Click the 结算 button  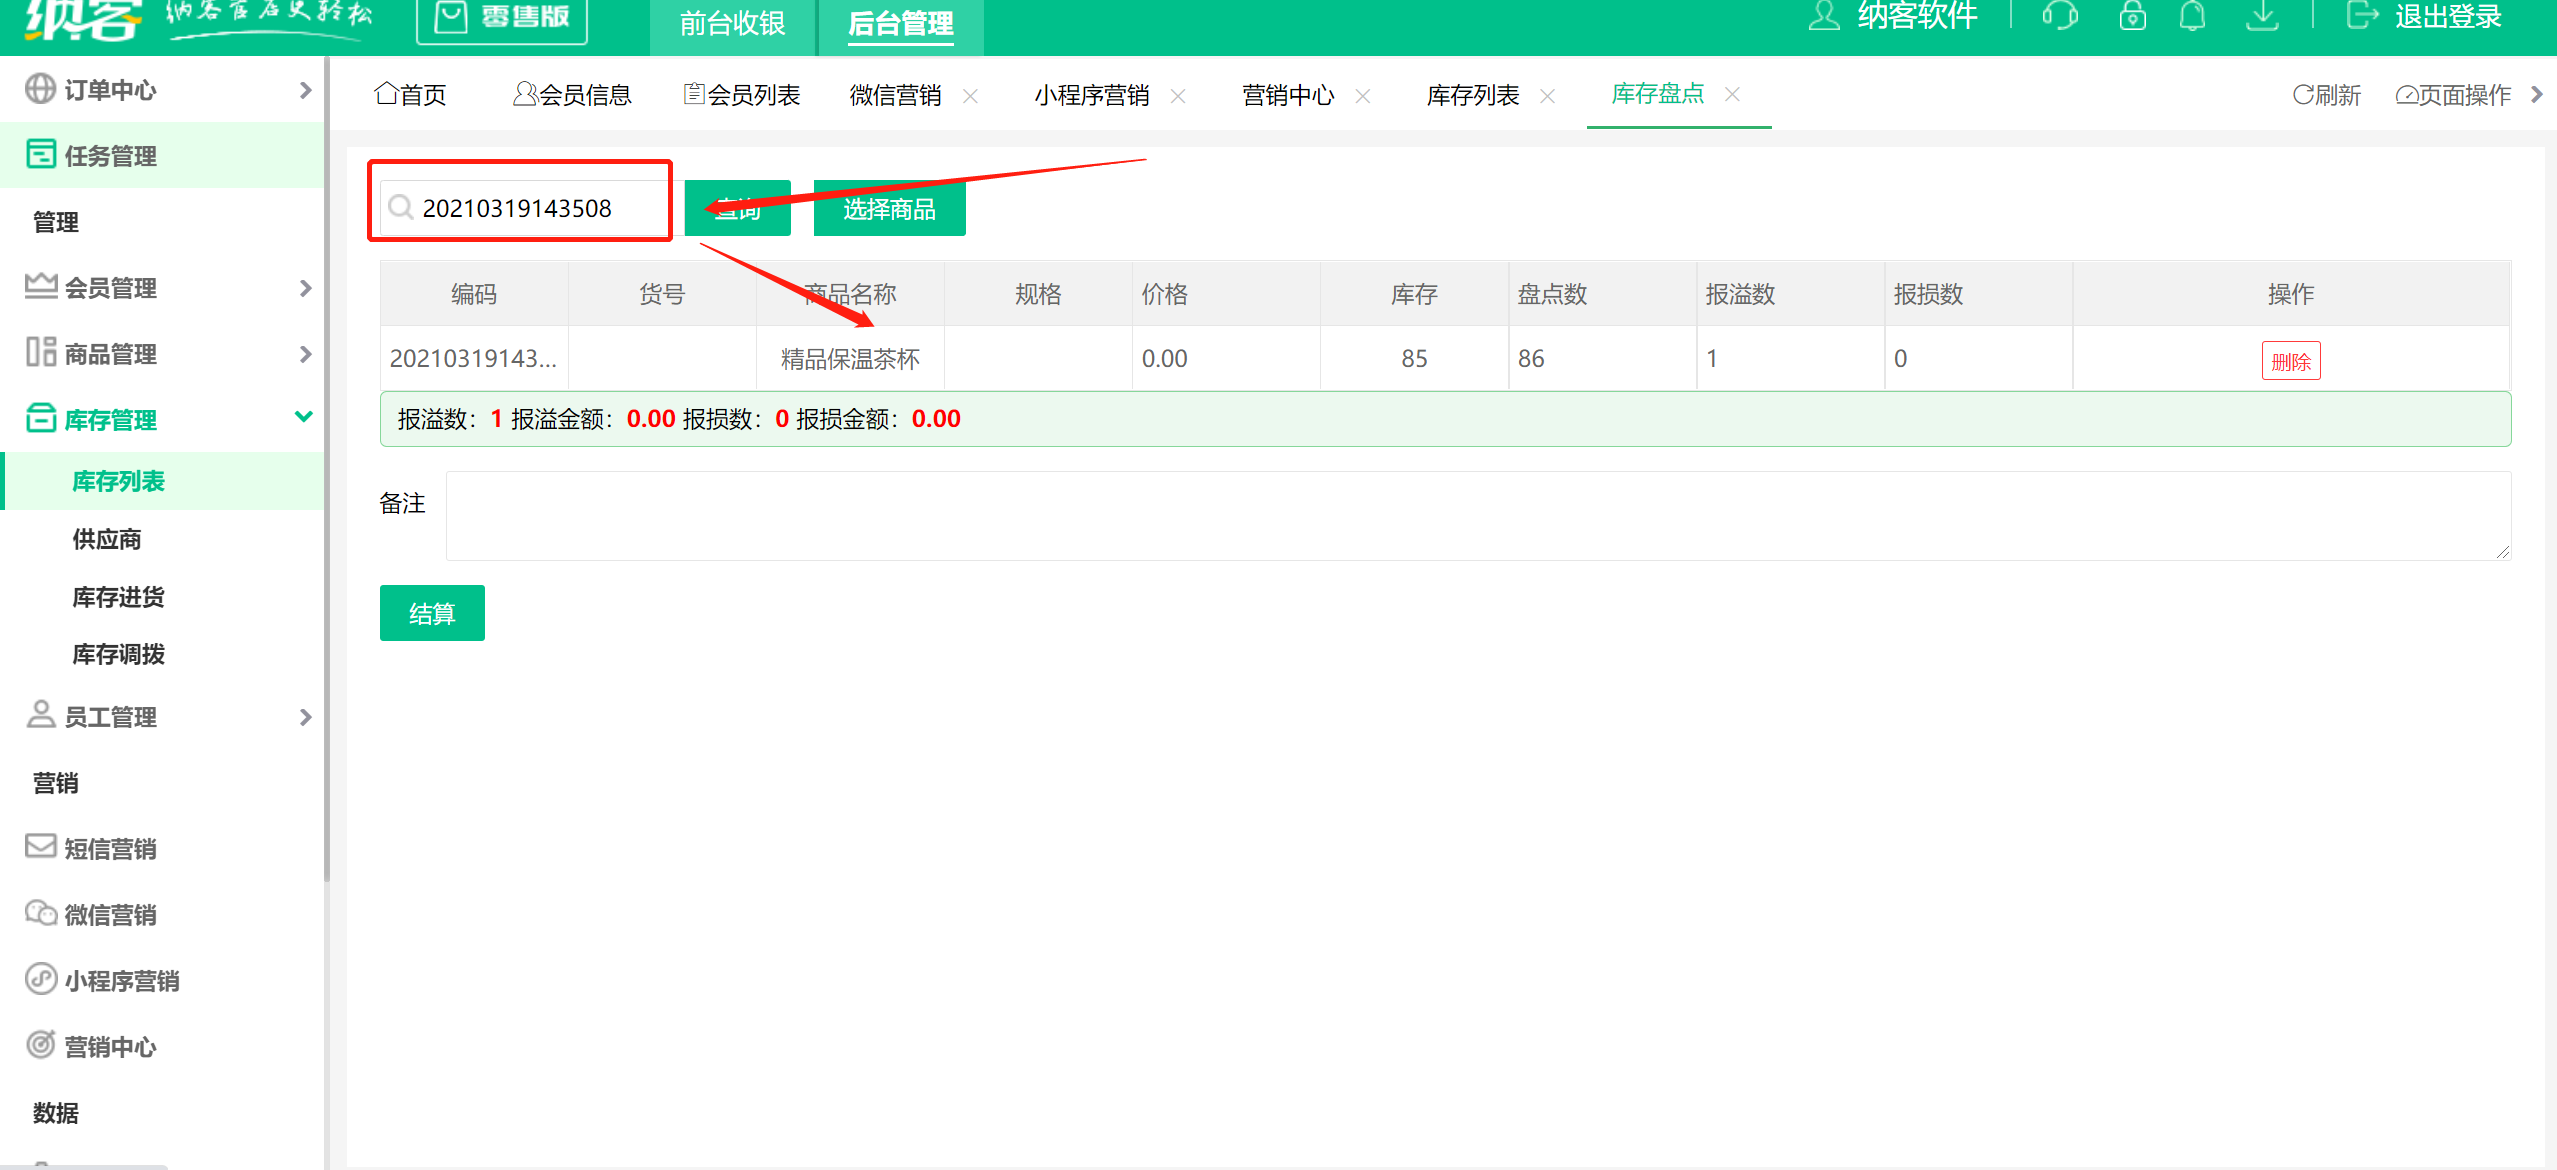point(431,613)
